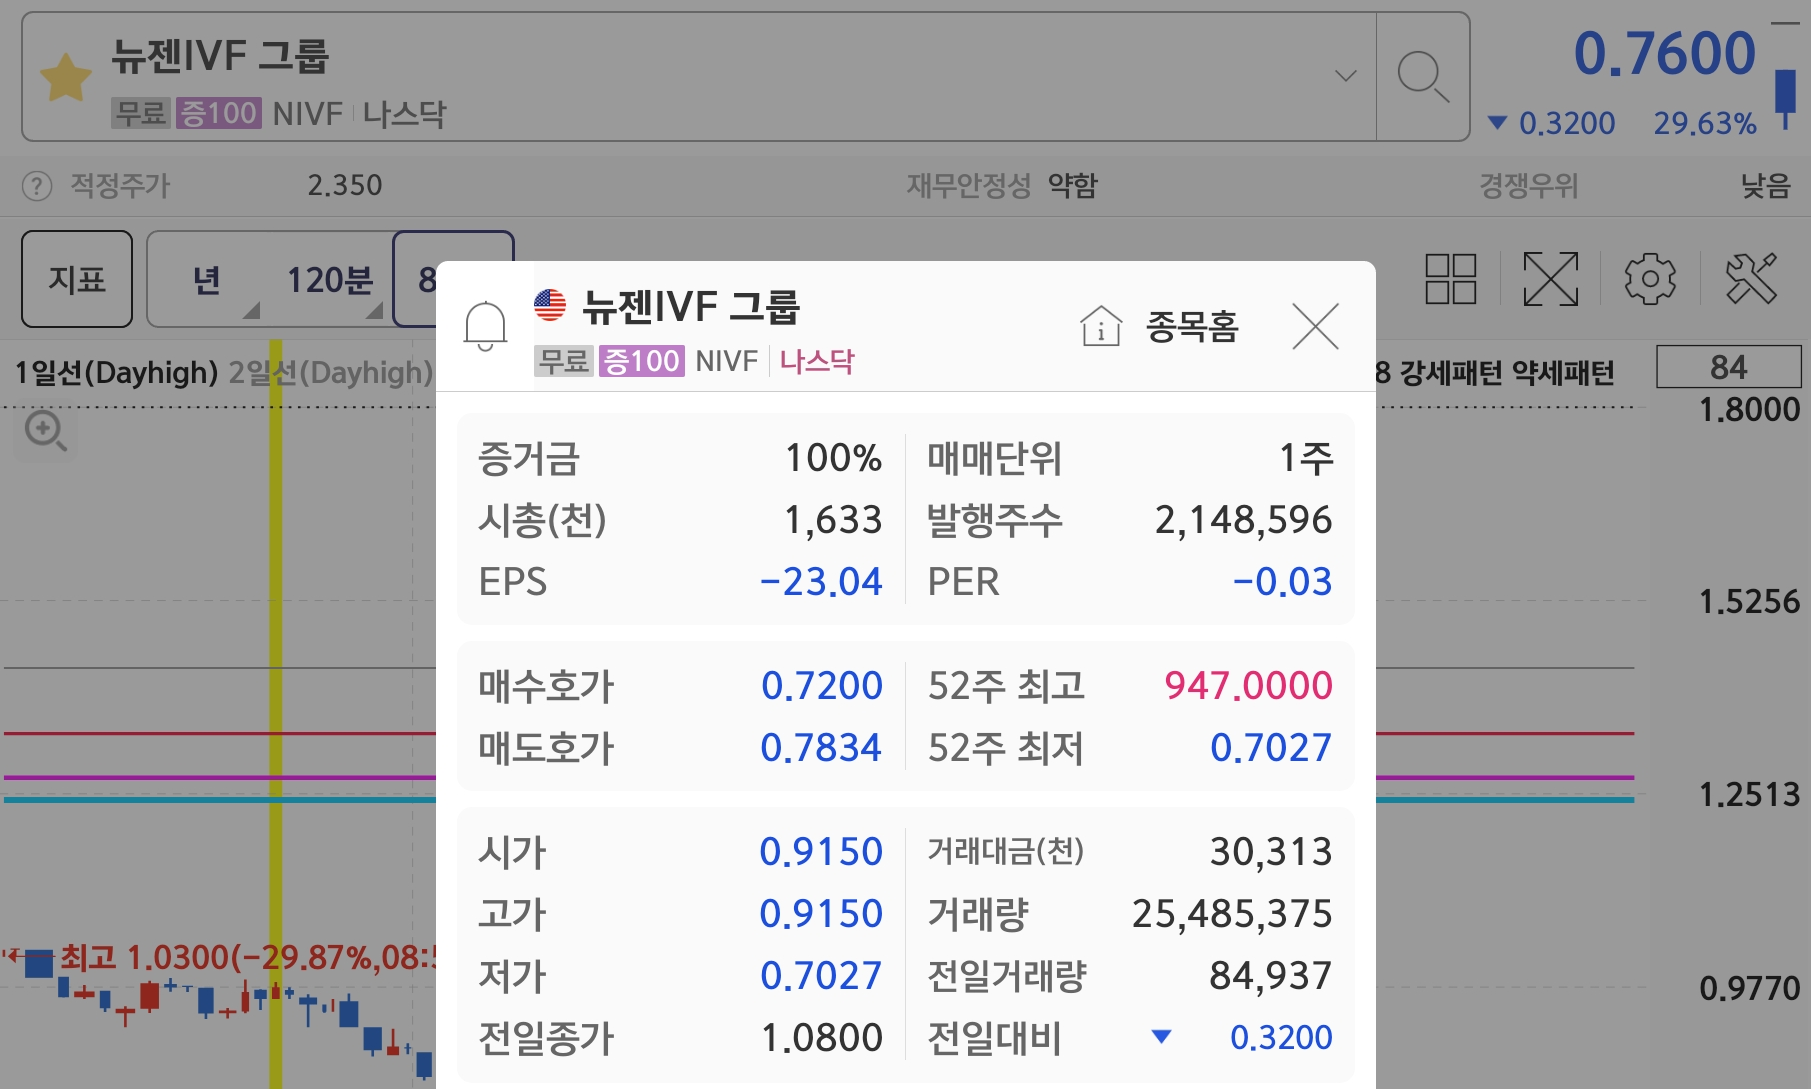Expand the chart to fullscreen
The width and height of the screenshot is (1811, 1089).
tap(1550, 279)
